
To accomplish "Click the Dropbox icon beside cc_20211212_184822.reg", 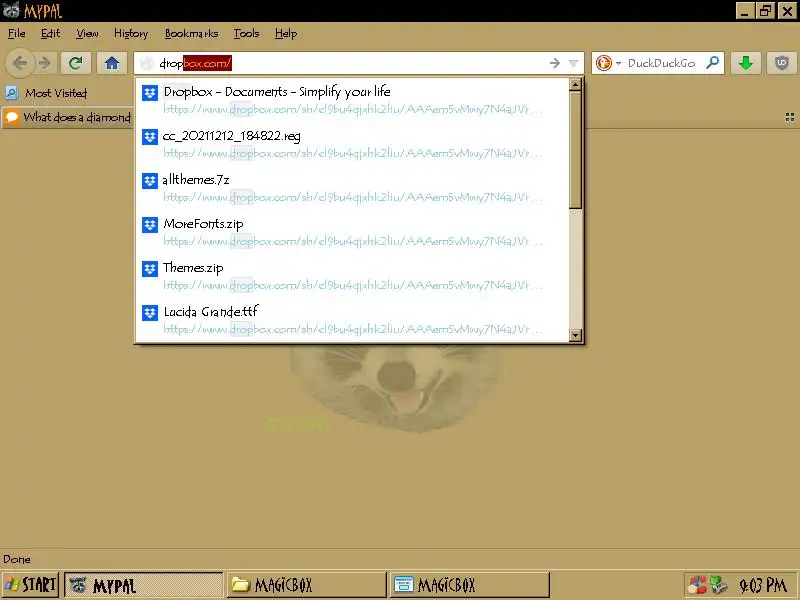I will point(149,137).
